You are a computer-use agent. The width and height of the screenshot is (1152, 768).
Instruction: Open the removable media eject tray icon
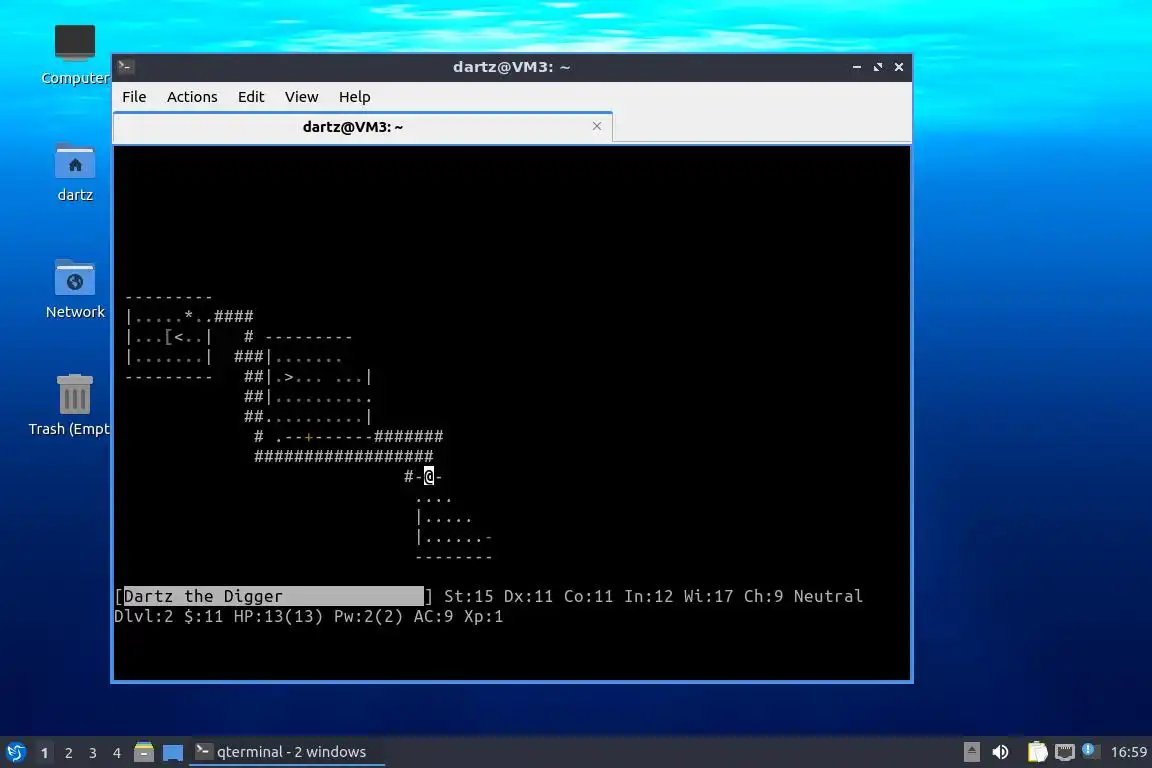tap(971, 752)
